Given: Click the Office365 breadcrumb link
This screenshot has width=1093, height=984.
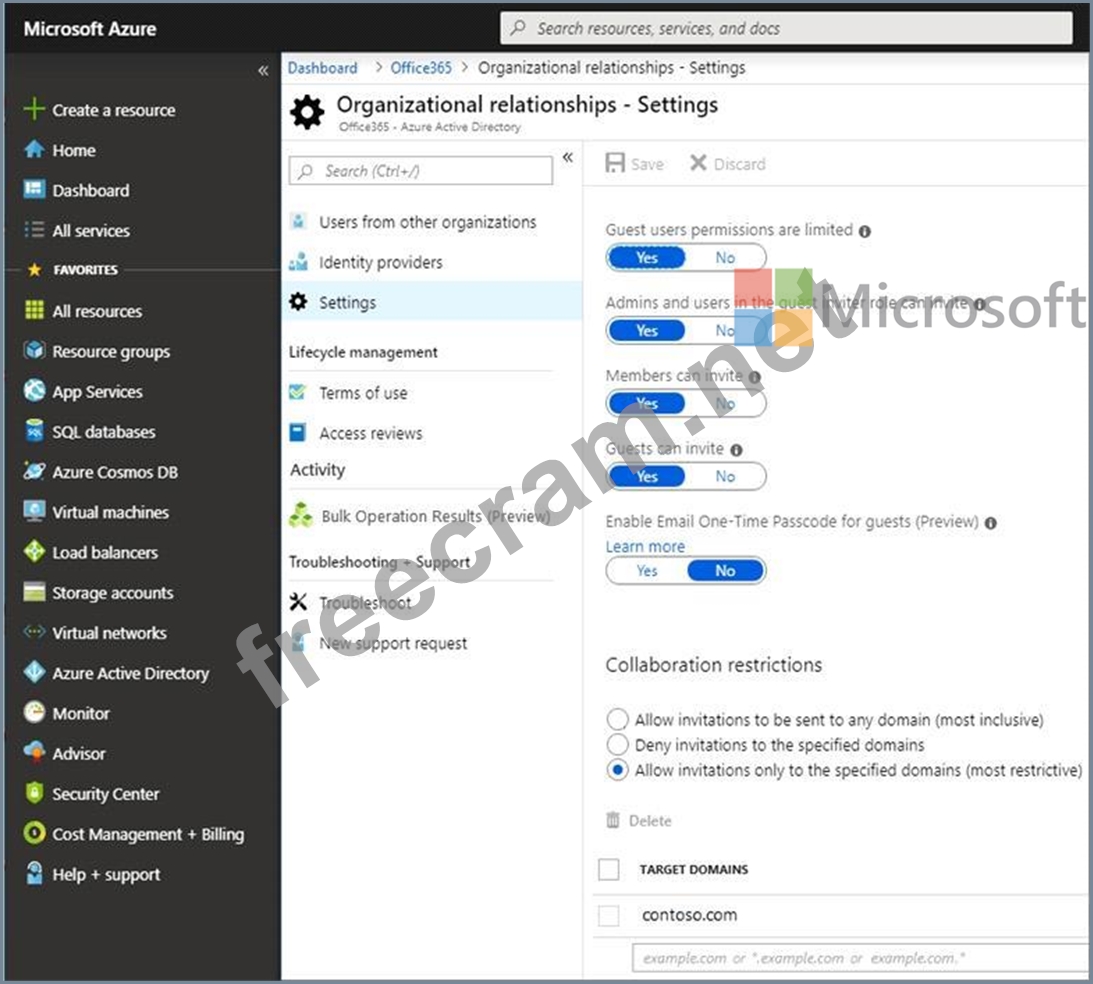Looking at the screenshot, I should point(421,68).
